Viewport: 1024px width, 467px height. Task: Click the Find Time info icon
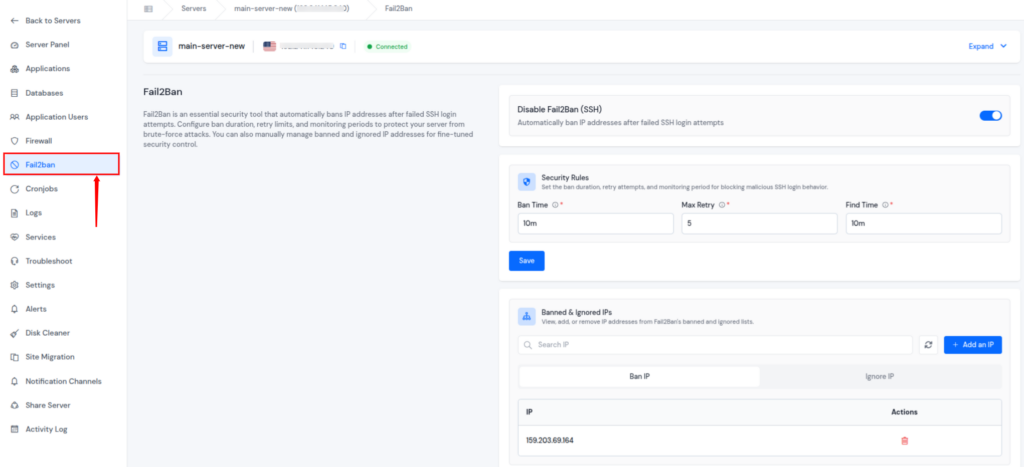[x=886, y=205]
